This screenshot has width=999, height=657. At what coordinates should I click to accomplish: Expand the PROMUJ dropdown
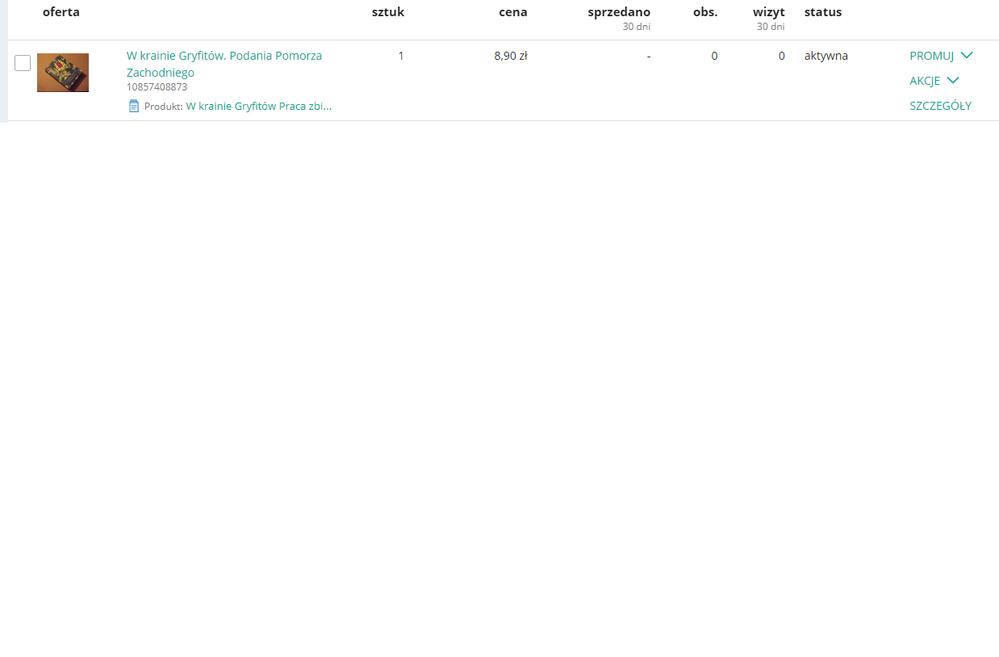point(932,56)
